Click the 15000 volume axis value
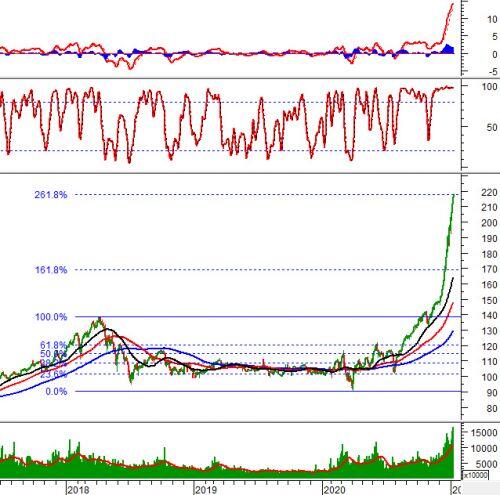The height and width of the screenshot is (495, 500). click(484, 433)
